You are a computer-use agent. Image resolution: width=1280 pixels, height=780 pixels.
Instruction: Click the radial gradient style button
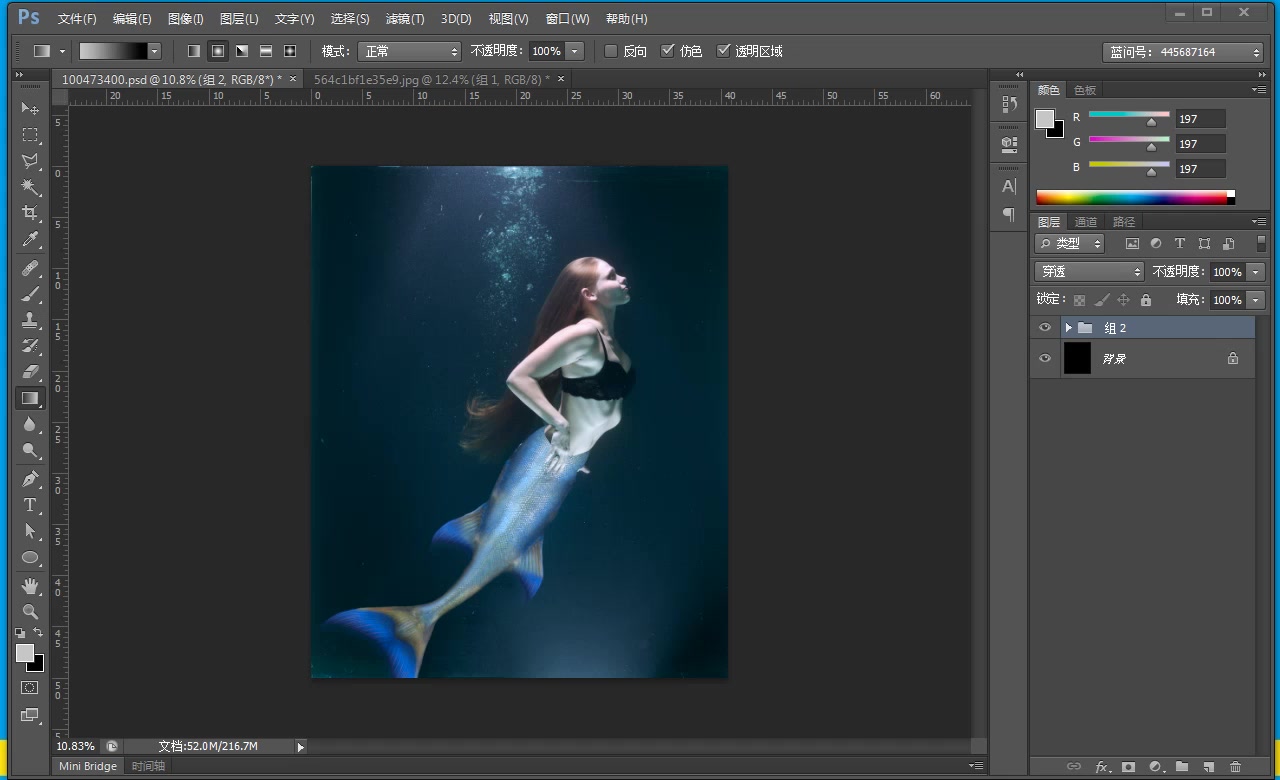[218, 51]
